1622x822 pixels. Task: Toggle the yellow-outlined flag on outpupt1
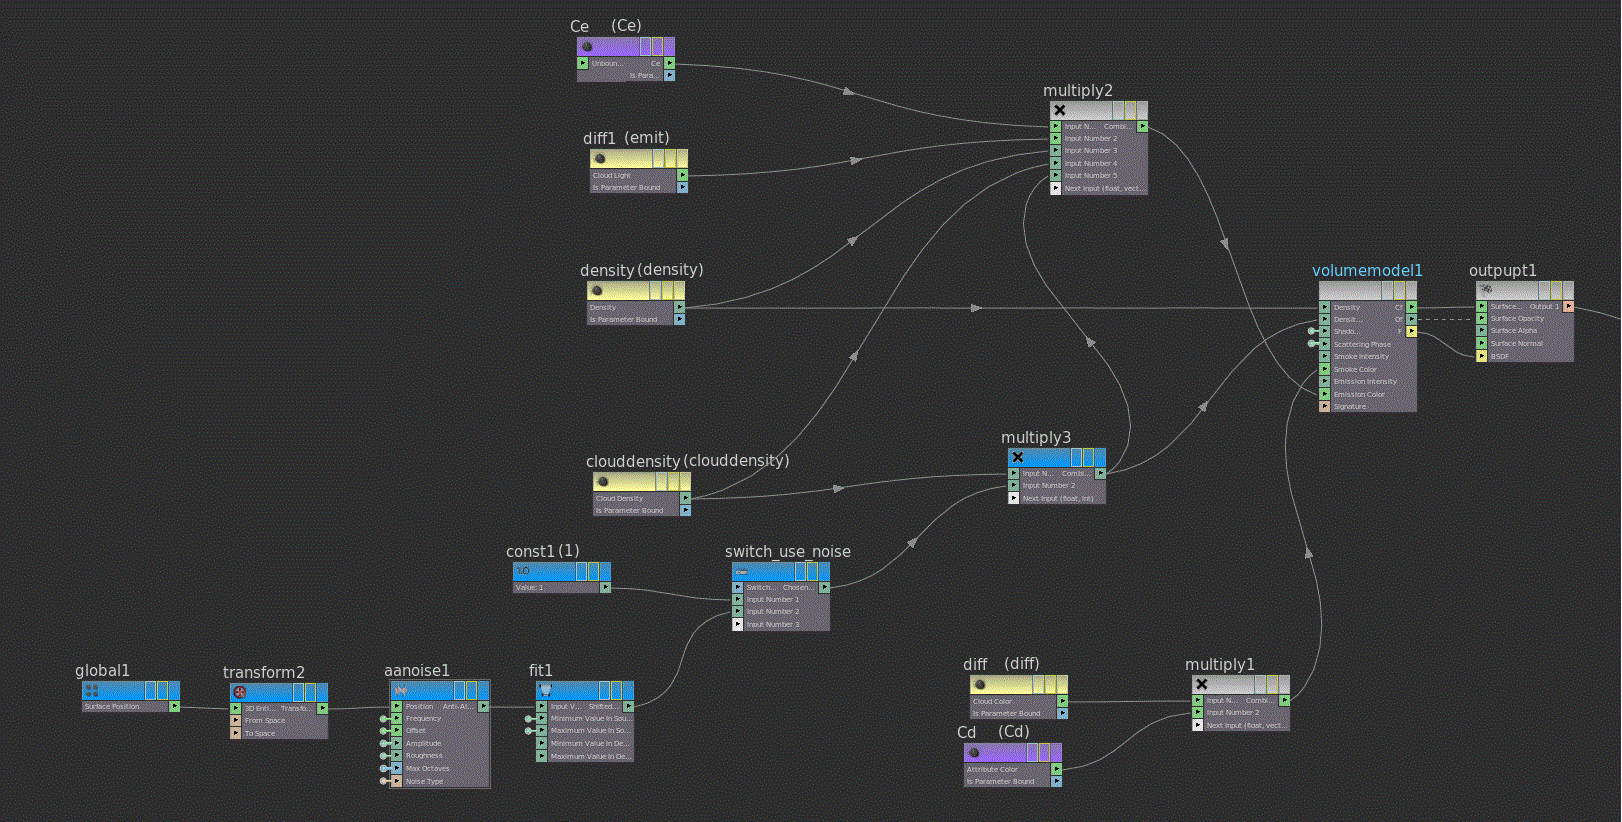[1556, 290]
